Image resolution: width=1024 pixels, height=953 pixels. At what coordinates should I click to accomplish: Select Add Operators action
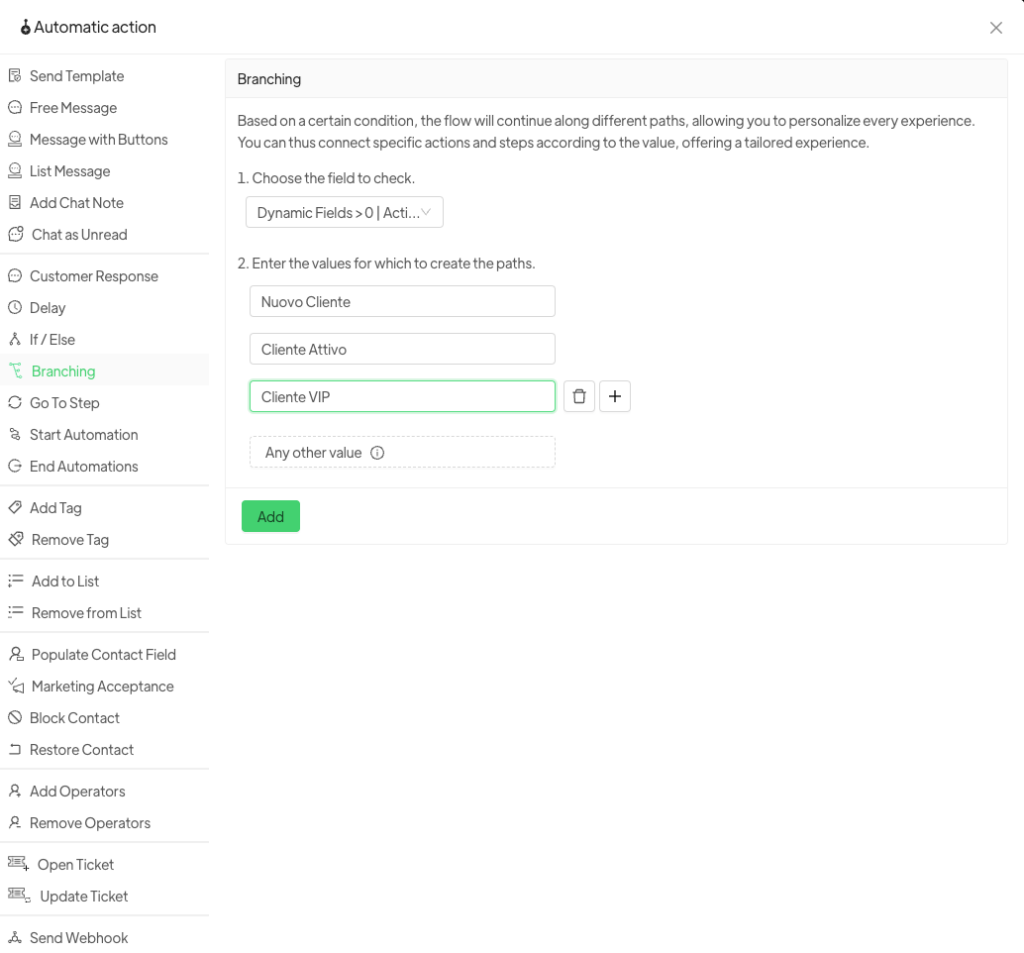point(77,792)
